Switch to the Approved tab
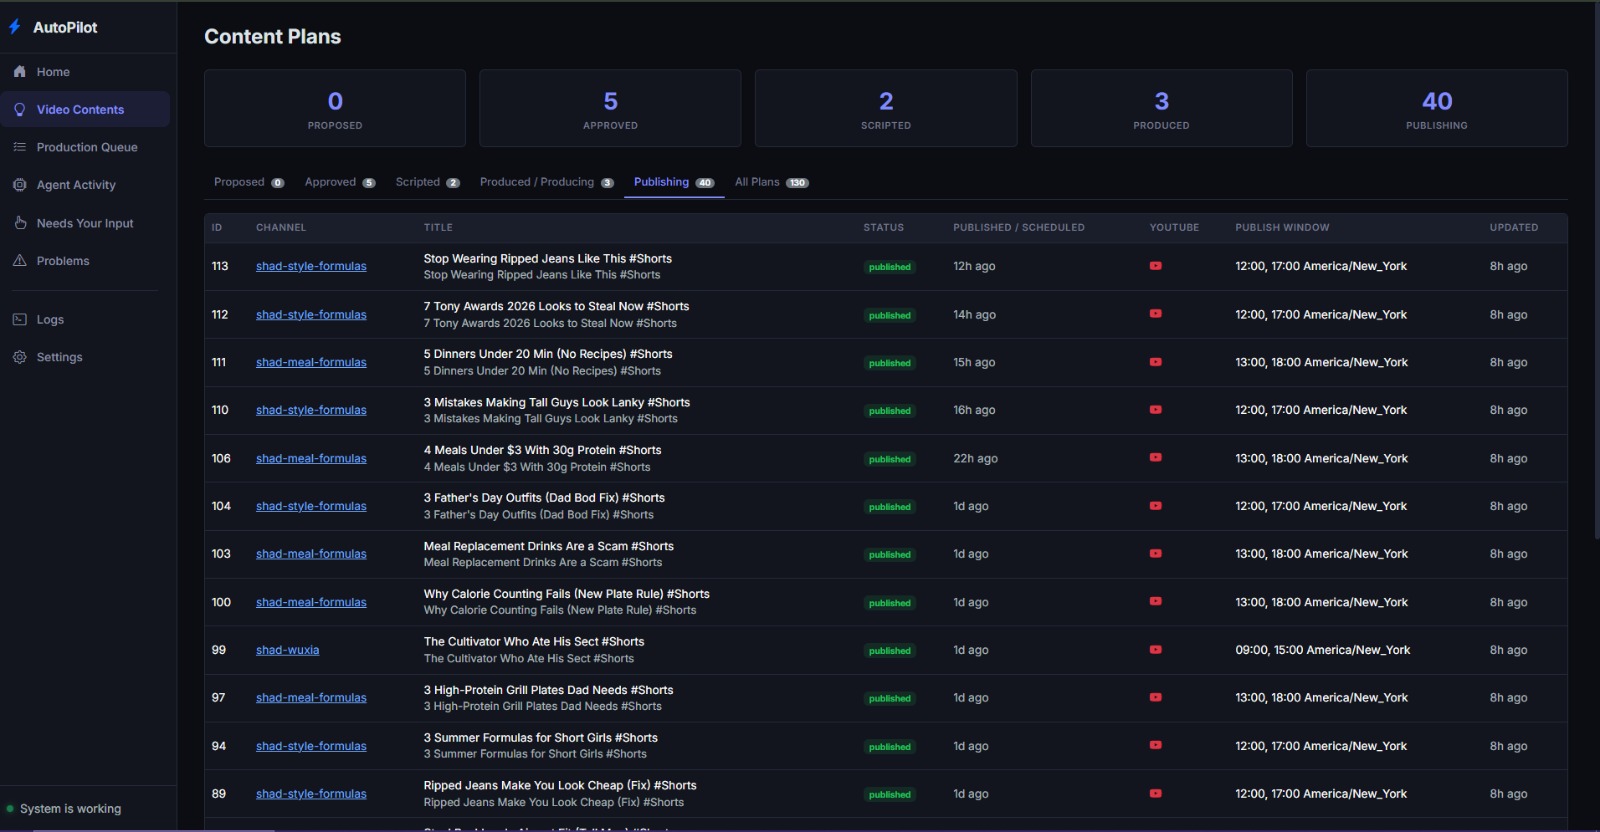This screenshot has height=832, width=1600. [340, 182]
